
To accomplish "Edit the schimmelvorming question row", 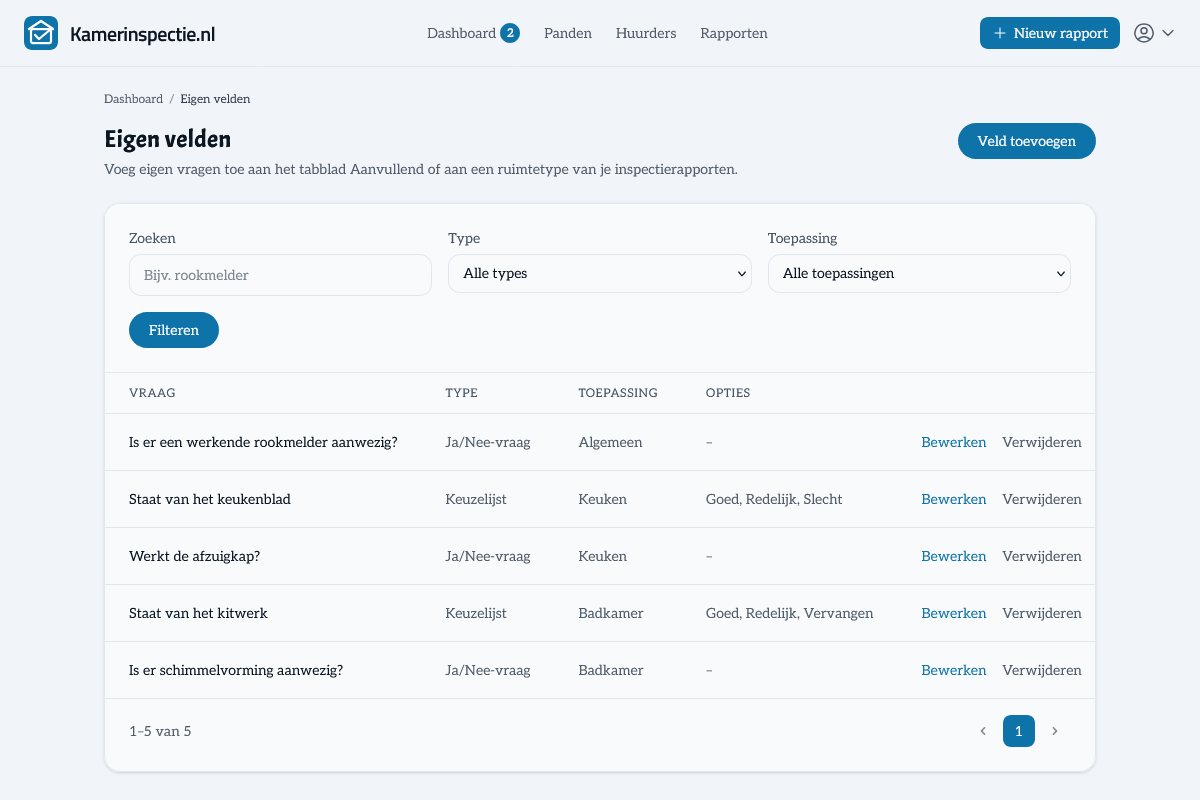I will 954,670.
